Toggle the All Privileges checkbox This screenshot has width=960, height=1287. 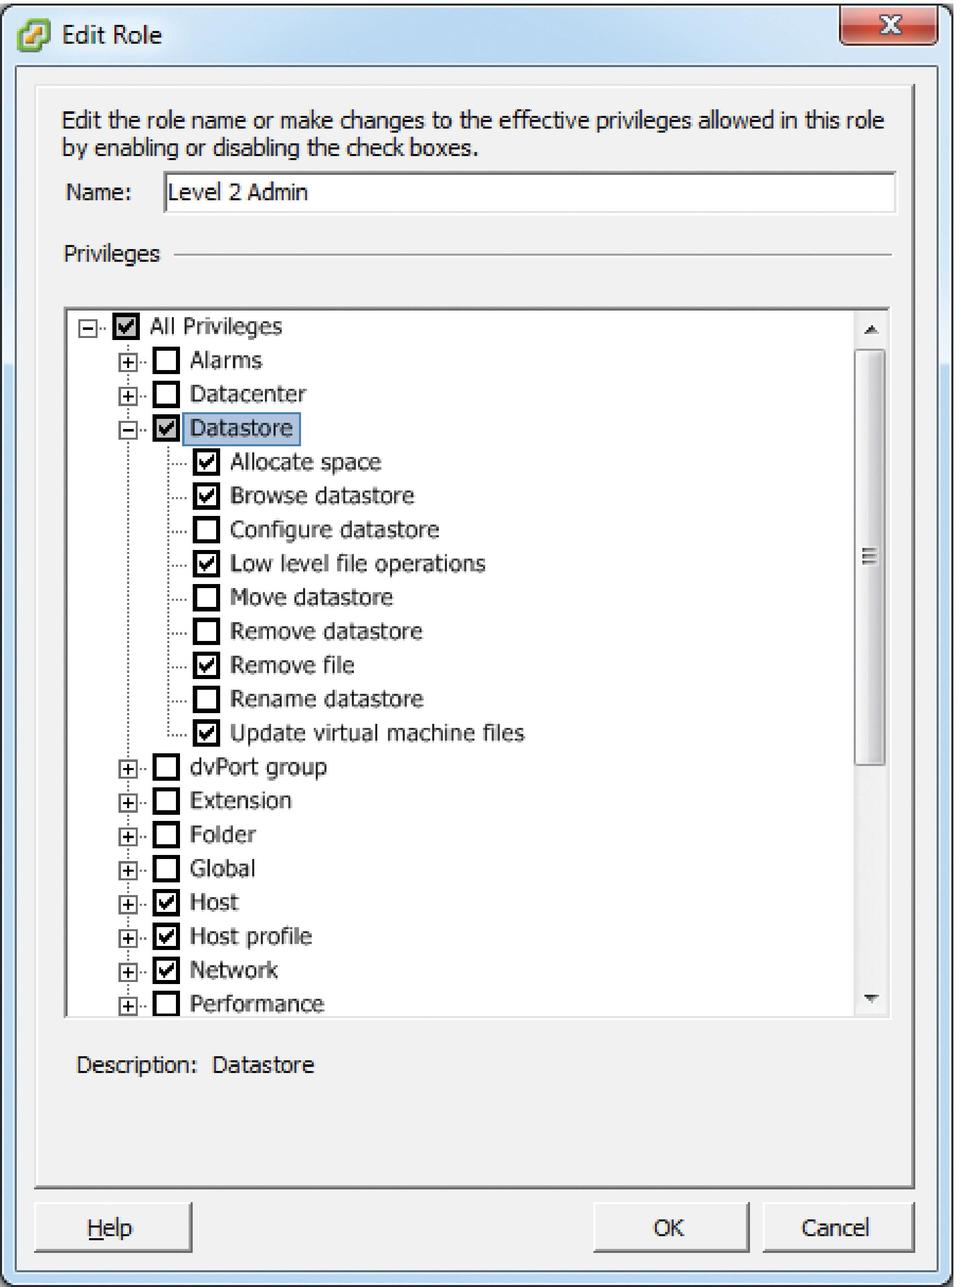coord(126,326)
